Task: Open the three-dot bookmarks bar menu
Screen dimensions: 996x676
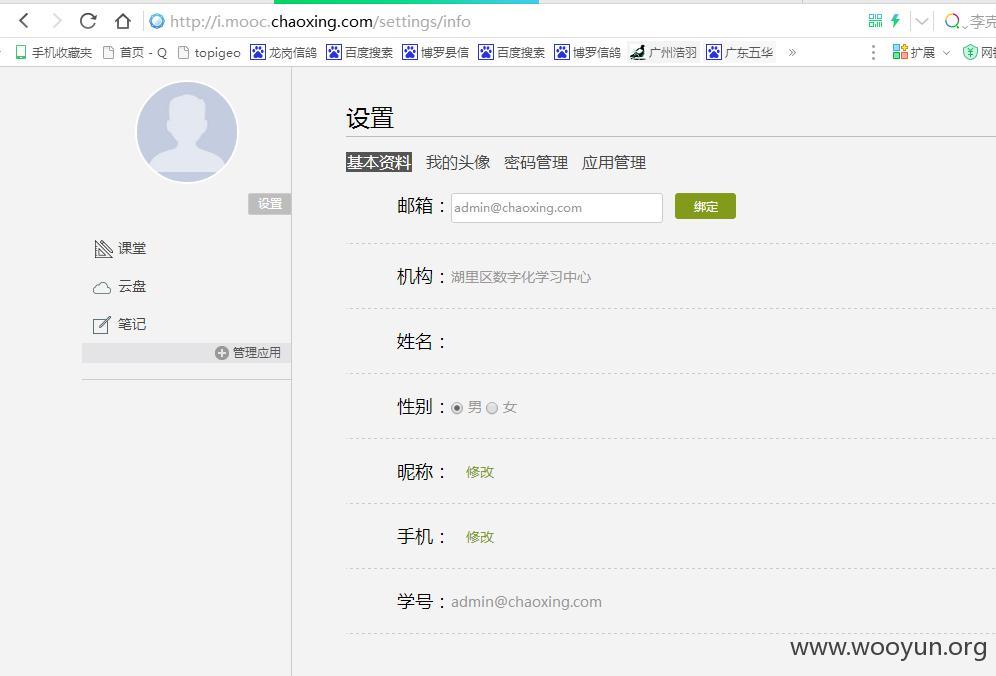Action: coord(873,52)
